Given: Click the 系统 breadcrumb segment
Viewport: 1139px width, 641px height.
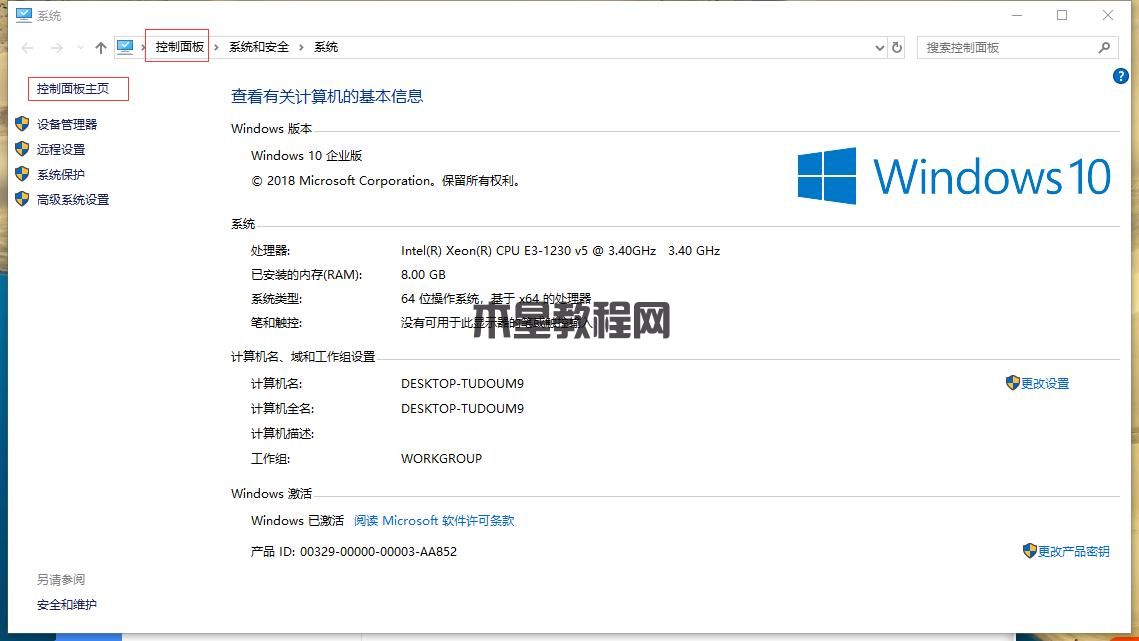Looking at the screenshot, I should [x=325, y=47].
